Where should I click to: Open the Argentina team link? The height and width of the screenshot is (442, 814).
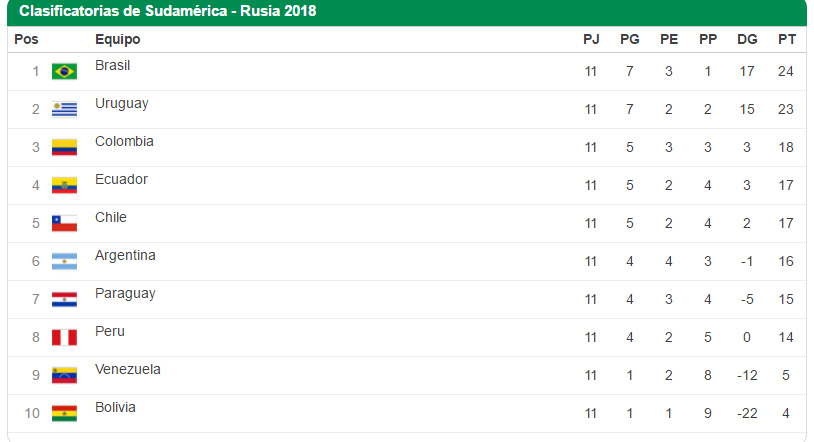(x=125, y=256)
